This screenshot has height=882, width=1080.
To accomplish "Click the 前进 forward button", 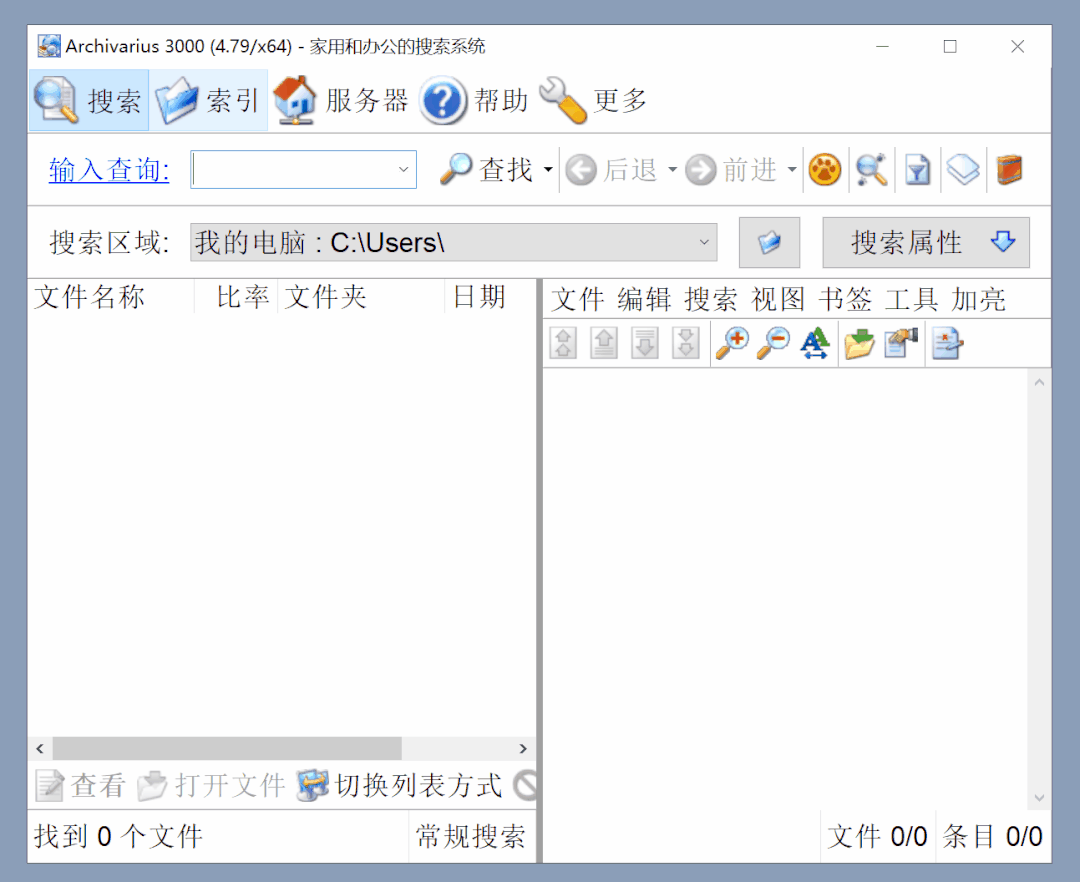I will click(732, 169).
